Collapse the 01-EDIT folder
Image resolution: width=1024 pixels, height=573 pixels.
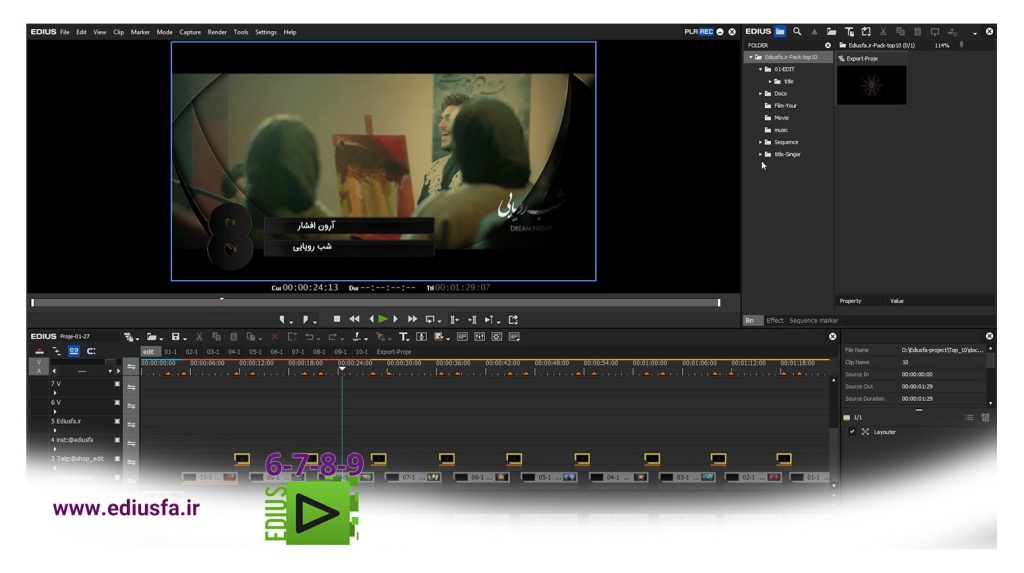[760, 69]
